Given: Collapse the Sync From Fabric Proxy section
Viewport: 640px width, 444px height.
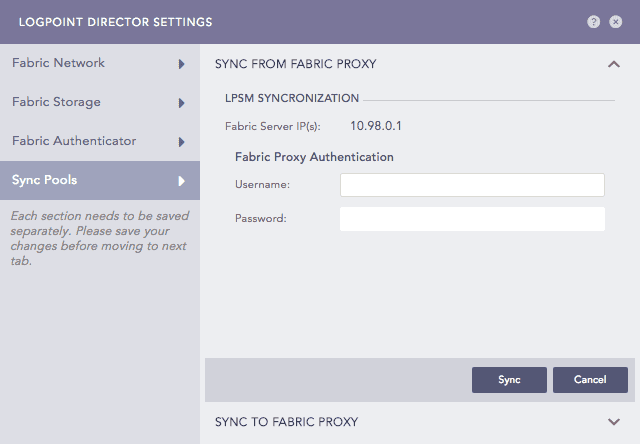Looking at the screenshot, I should [x=614, y=64].
